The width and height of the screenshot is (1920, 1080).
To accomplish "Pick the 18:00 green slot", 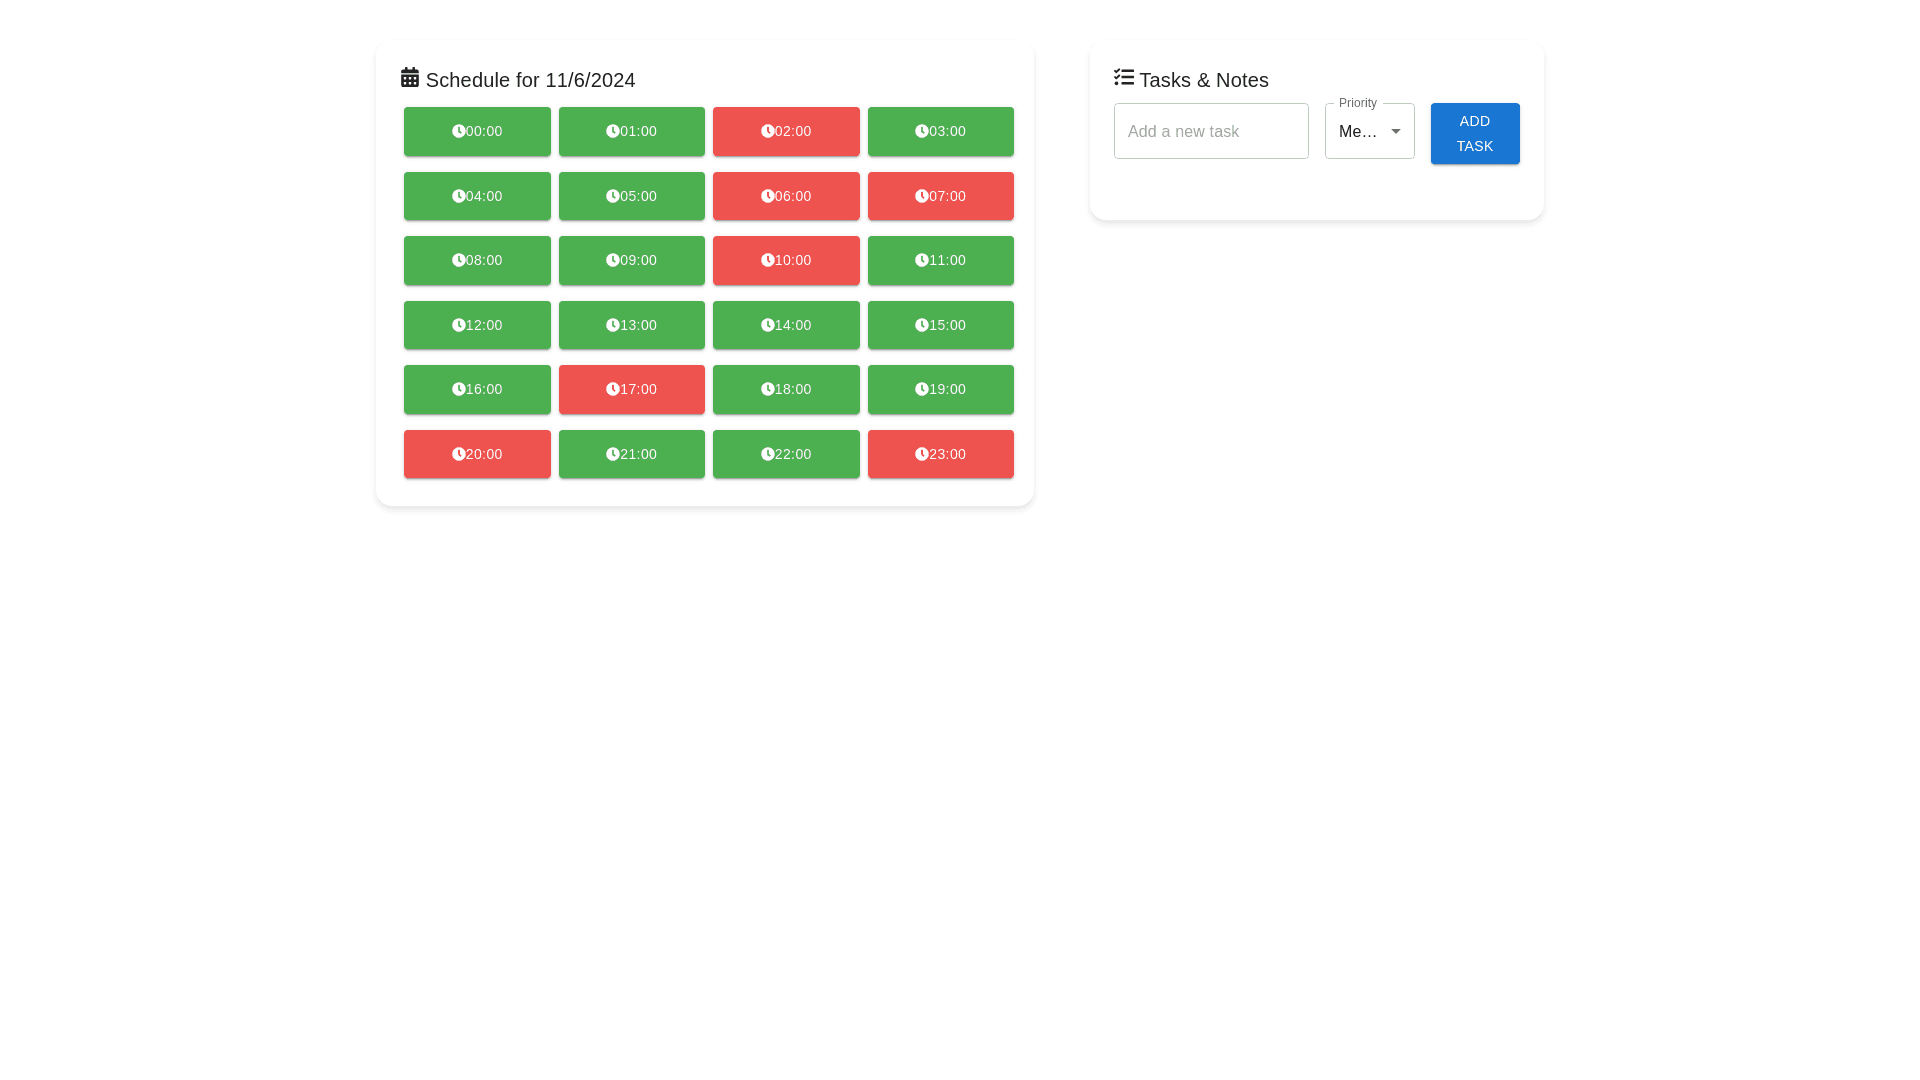I will pyautogui.click(x=785, y=389).
